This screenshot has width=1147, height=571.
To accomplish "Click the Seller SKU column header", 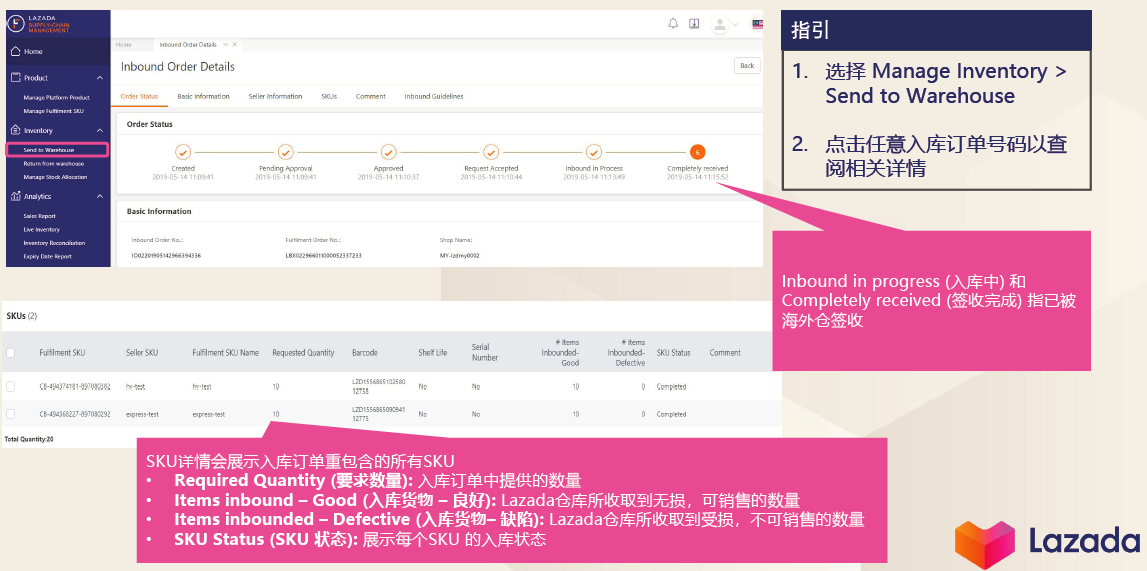I will click(142, 352).
